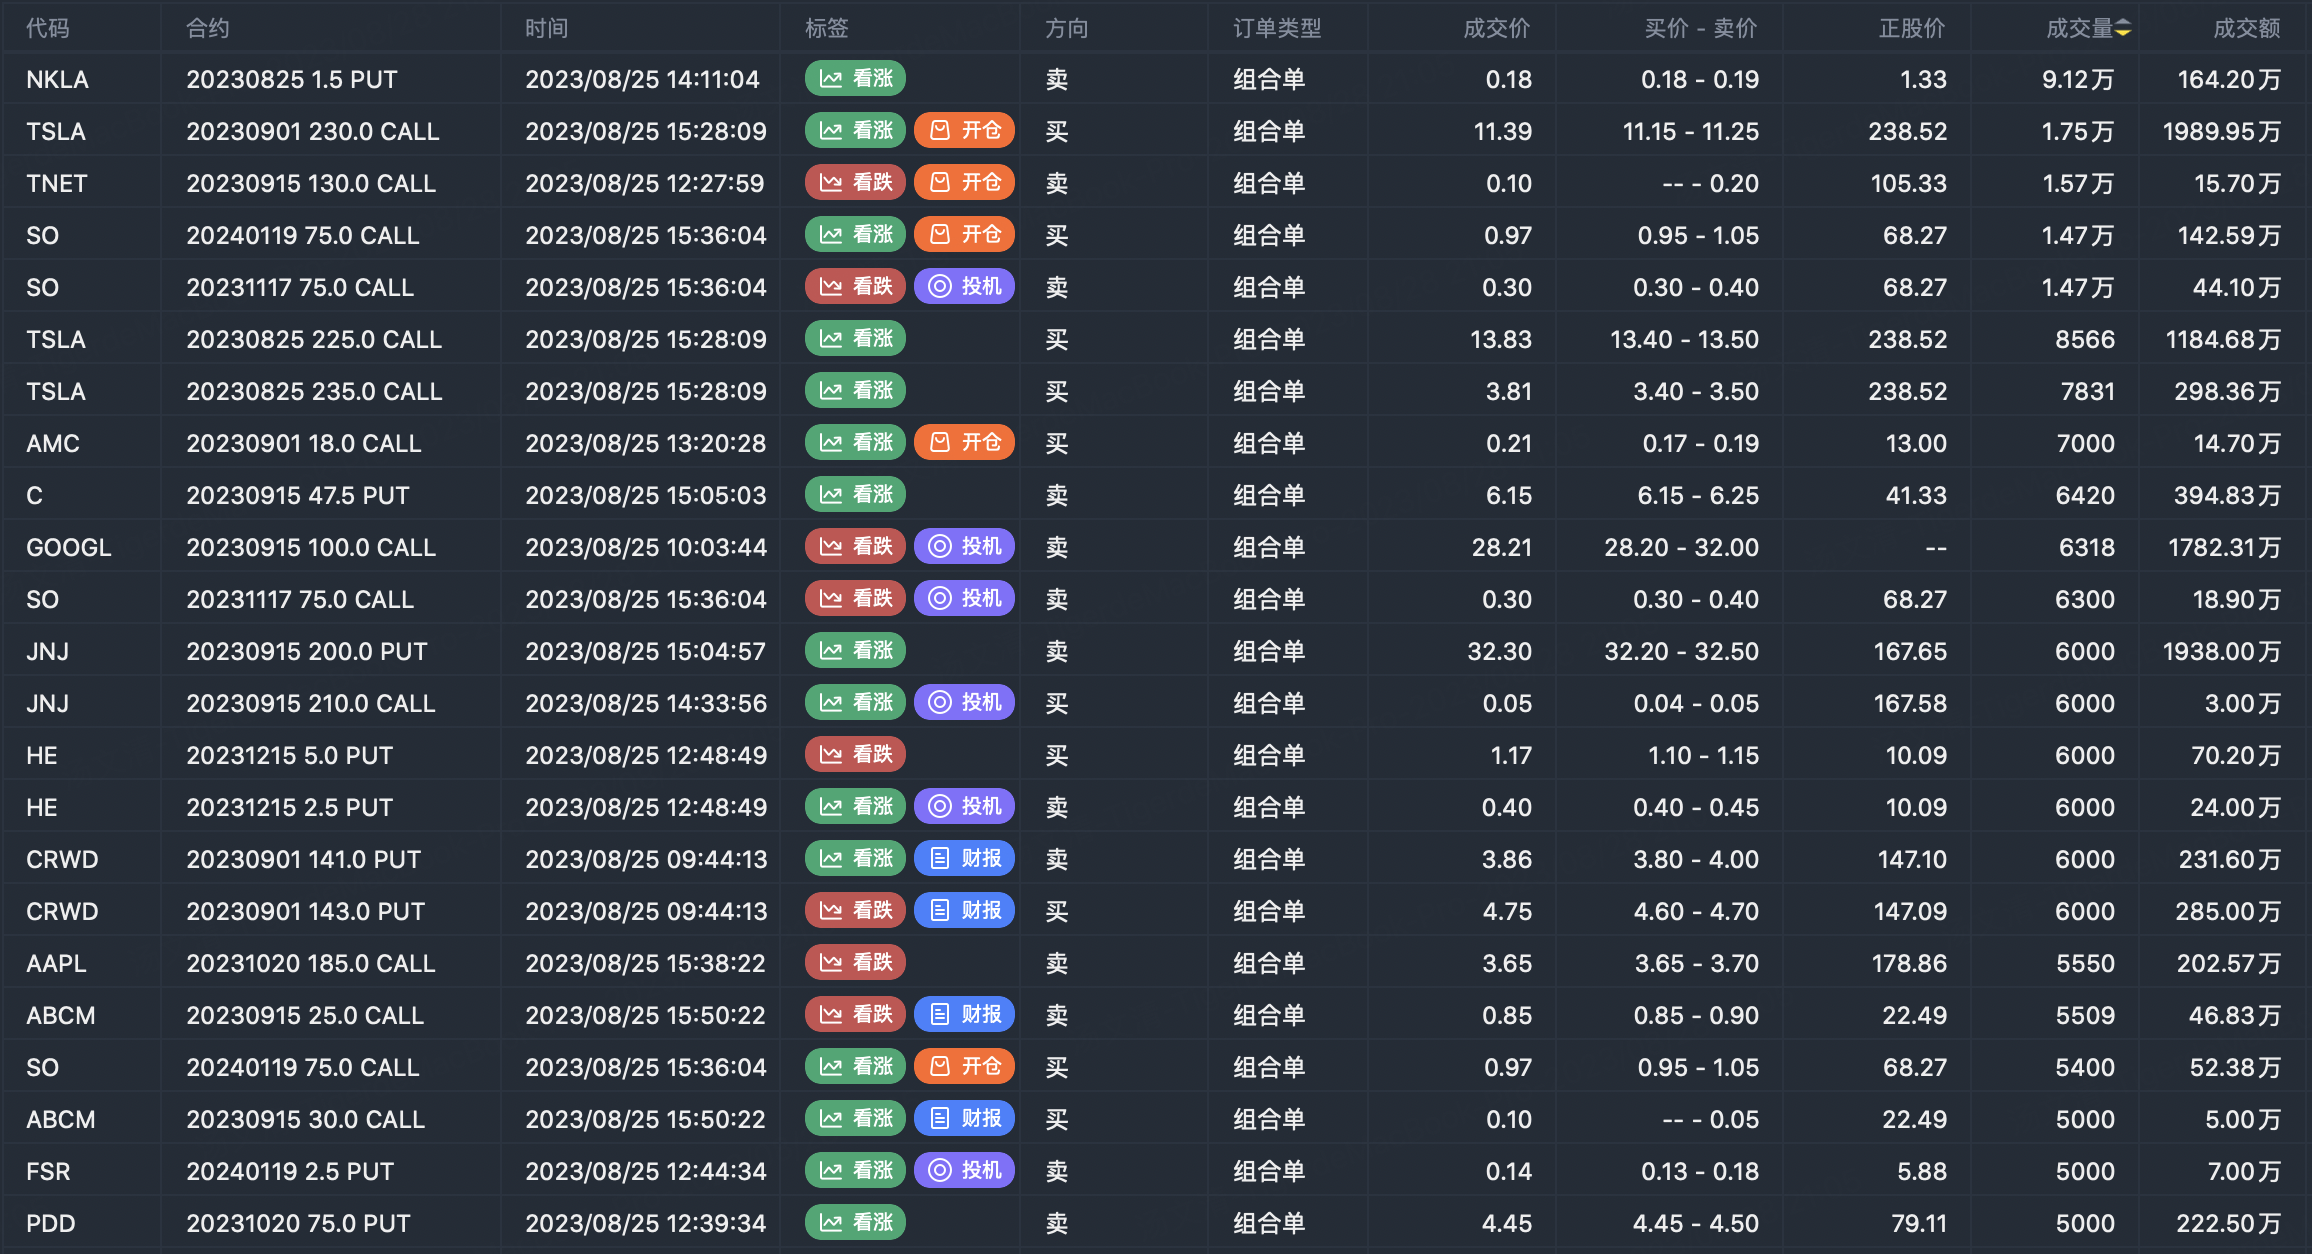Click 看涨 tag in NKLA row

855,79
